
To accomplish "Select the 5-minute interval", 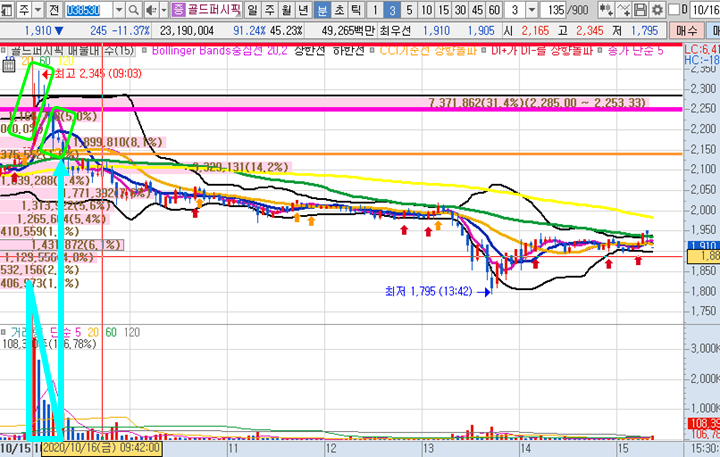I will [x=409, y=10].
